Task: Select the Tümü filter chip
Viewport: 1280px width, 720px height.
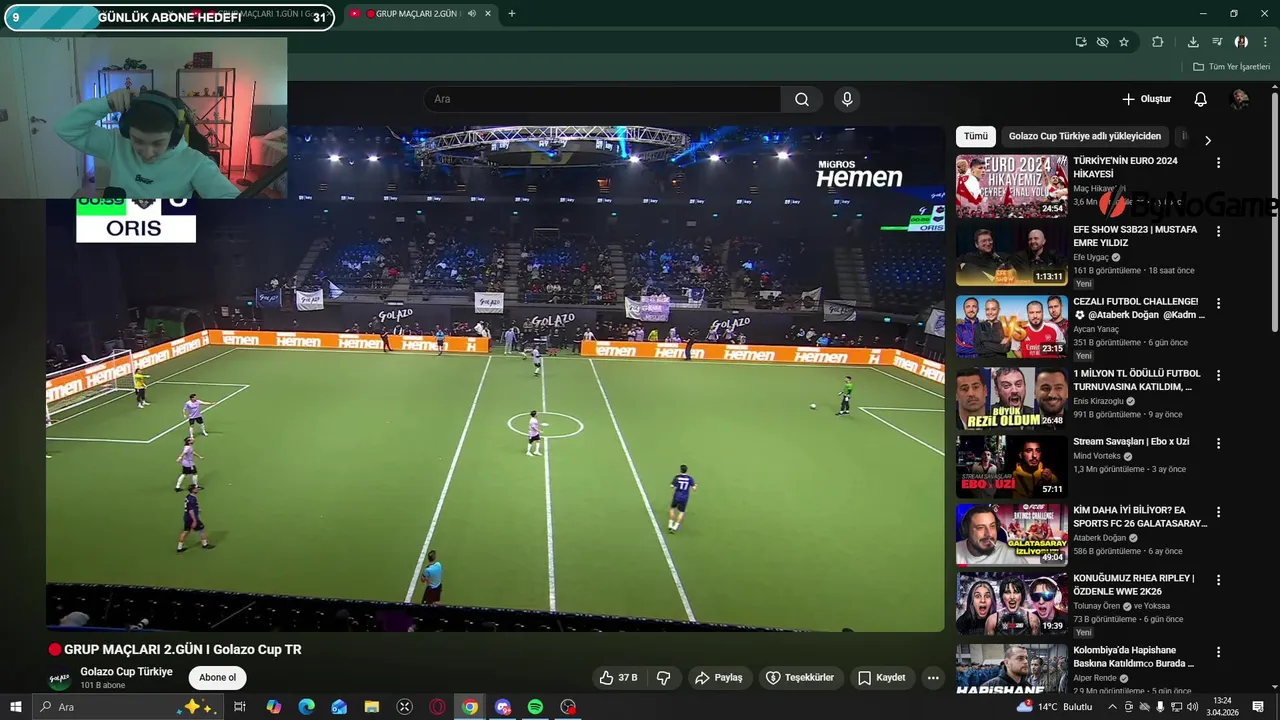Action: (x=976, y=136)
